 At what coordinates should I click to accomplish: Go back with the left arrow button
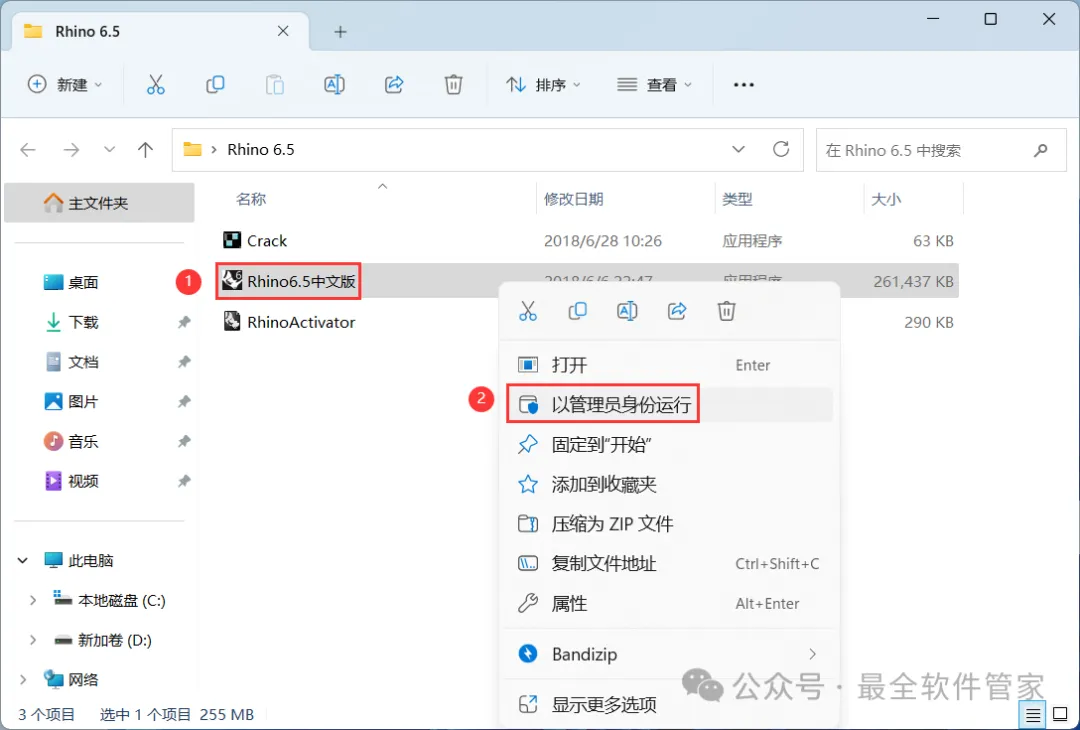(x=28, y=150)
